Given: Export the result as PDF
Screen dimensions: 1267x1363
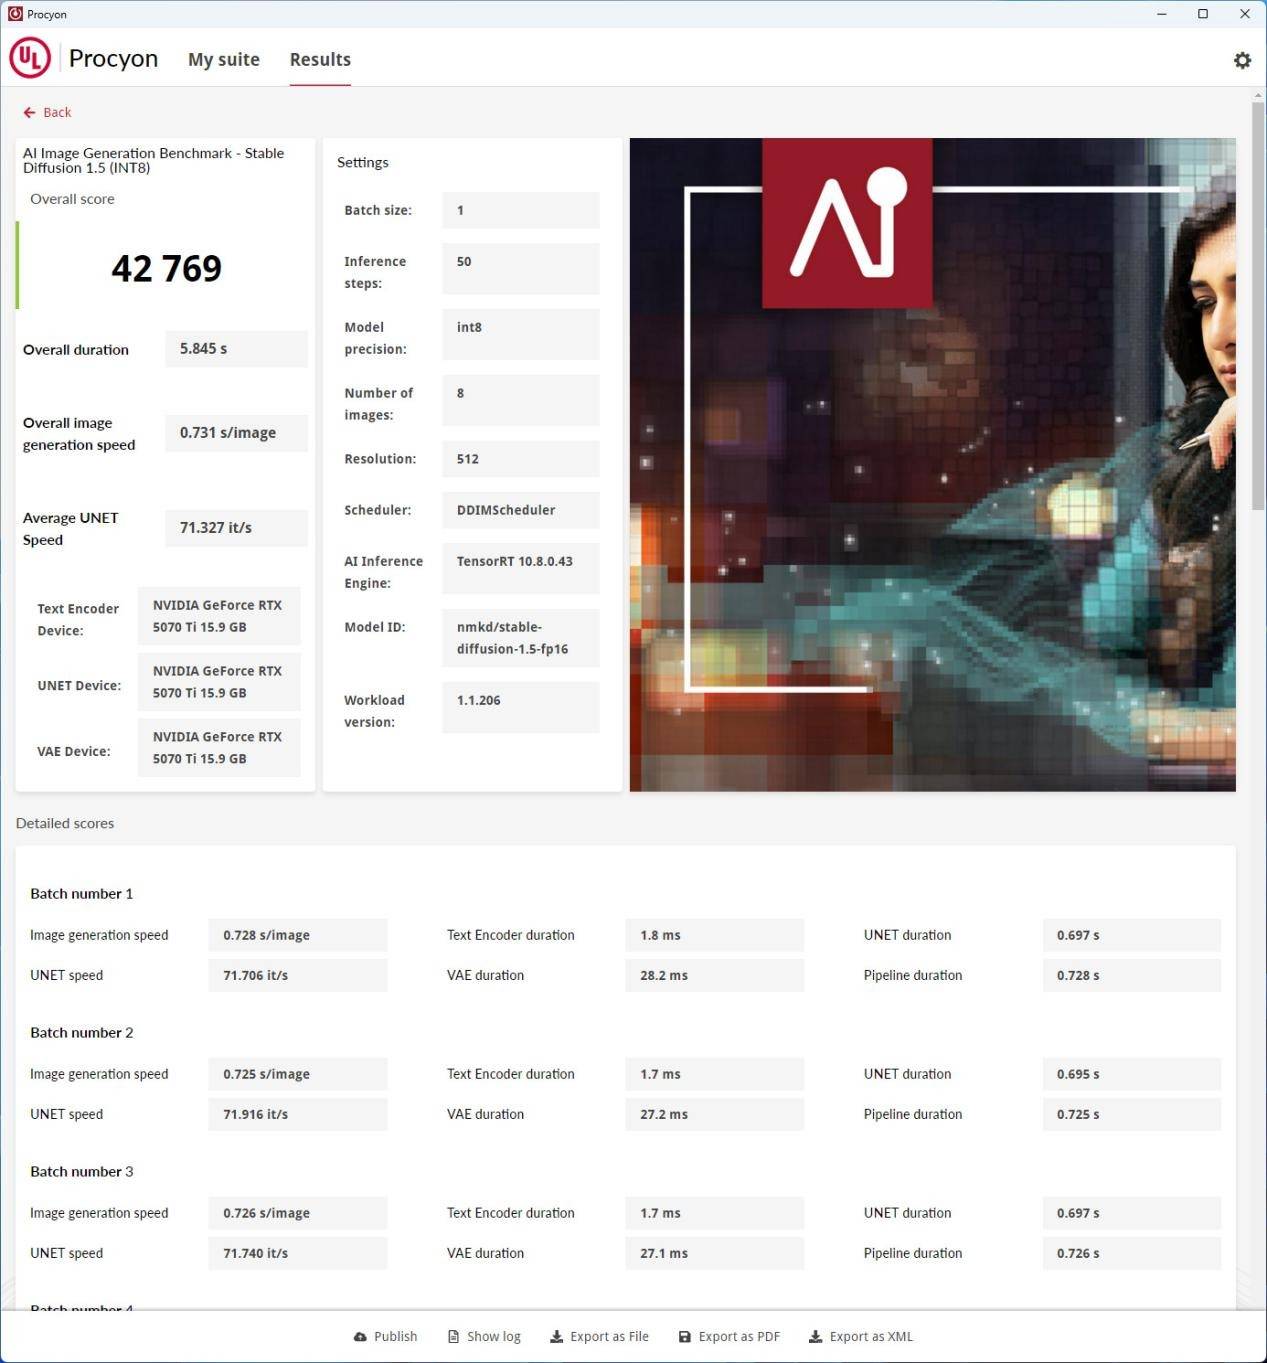Looking at the screenshot, I should coord(729,1336).
